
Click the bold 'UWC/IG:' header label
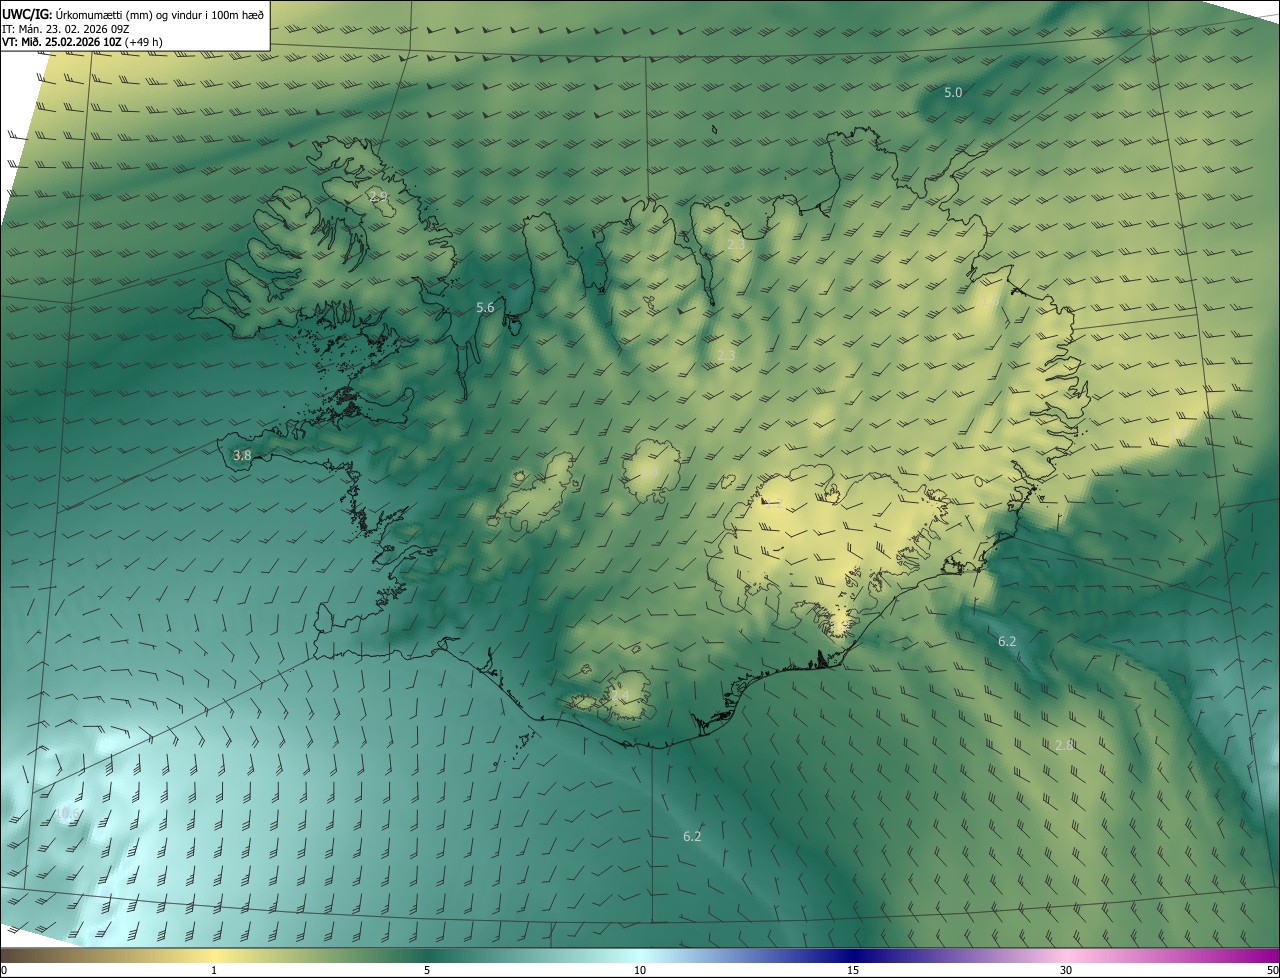27,14
